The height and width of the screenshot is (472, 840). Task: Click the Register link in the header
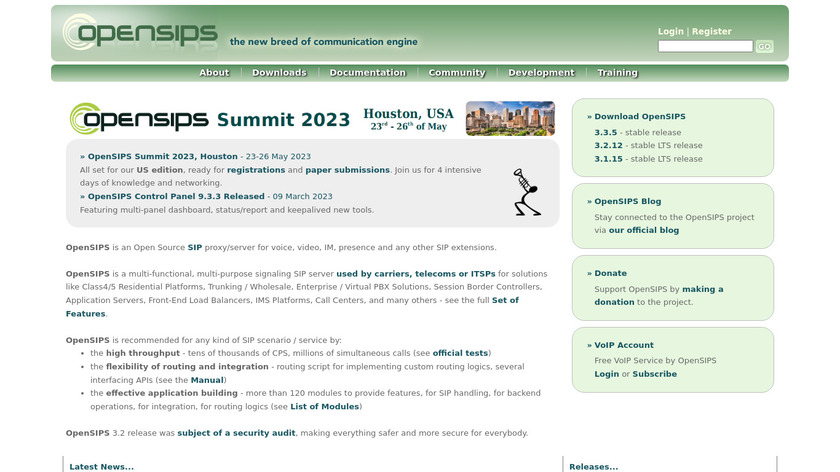[x=711, y=31]
